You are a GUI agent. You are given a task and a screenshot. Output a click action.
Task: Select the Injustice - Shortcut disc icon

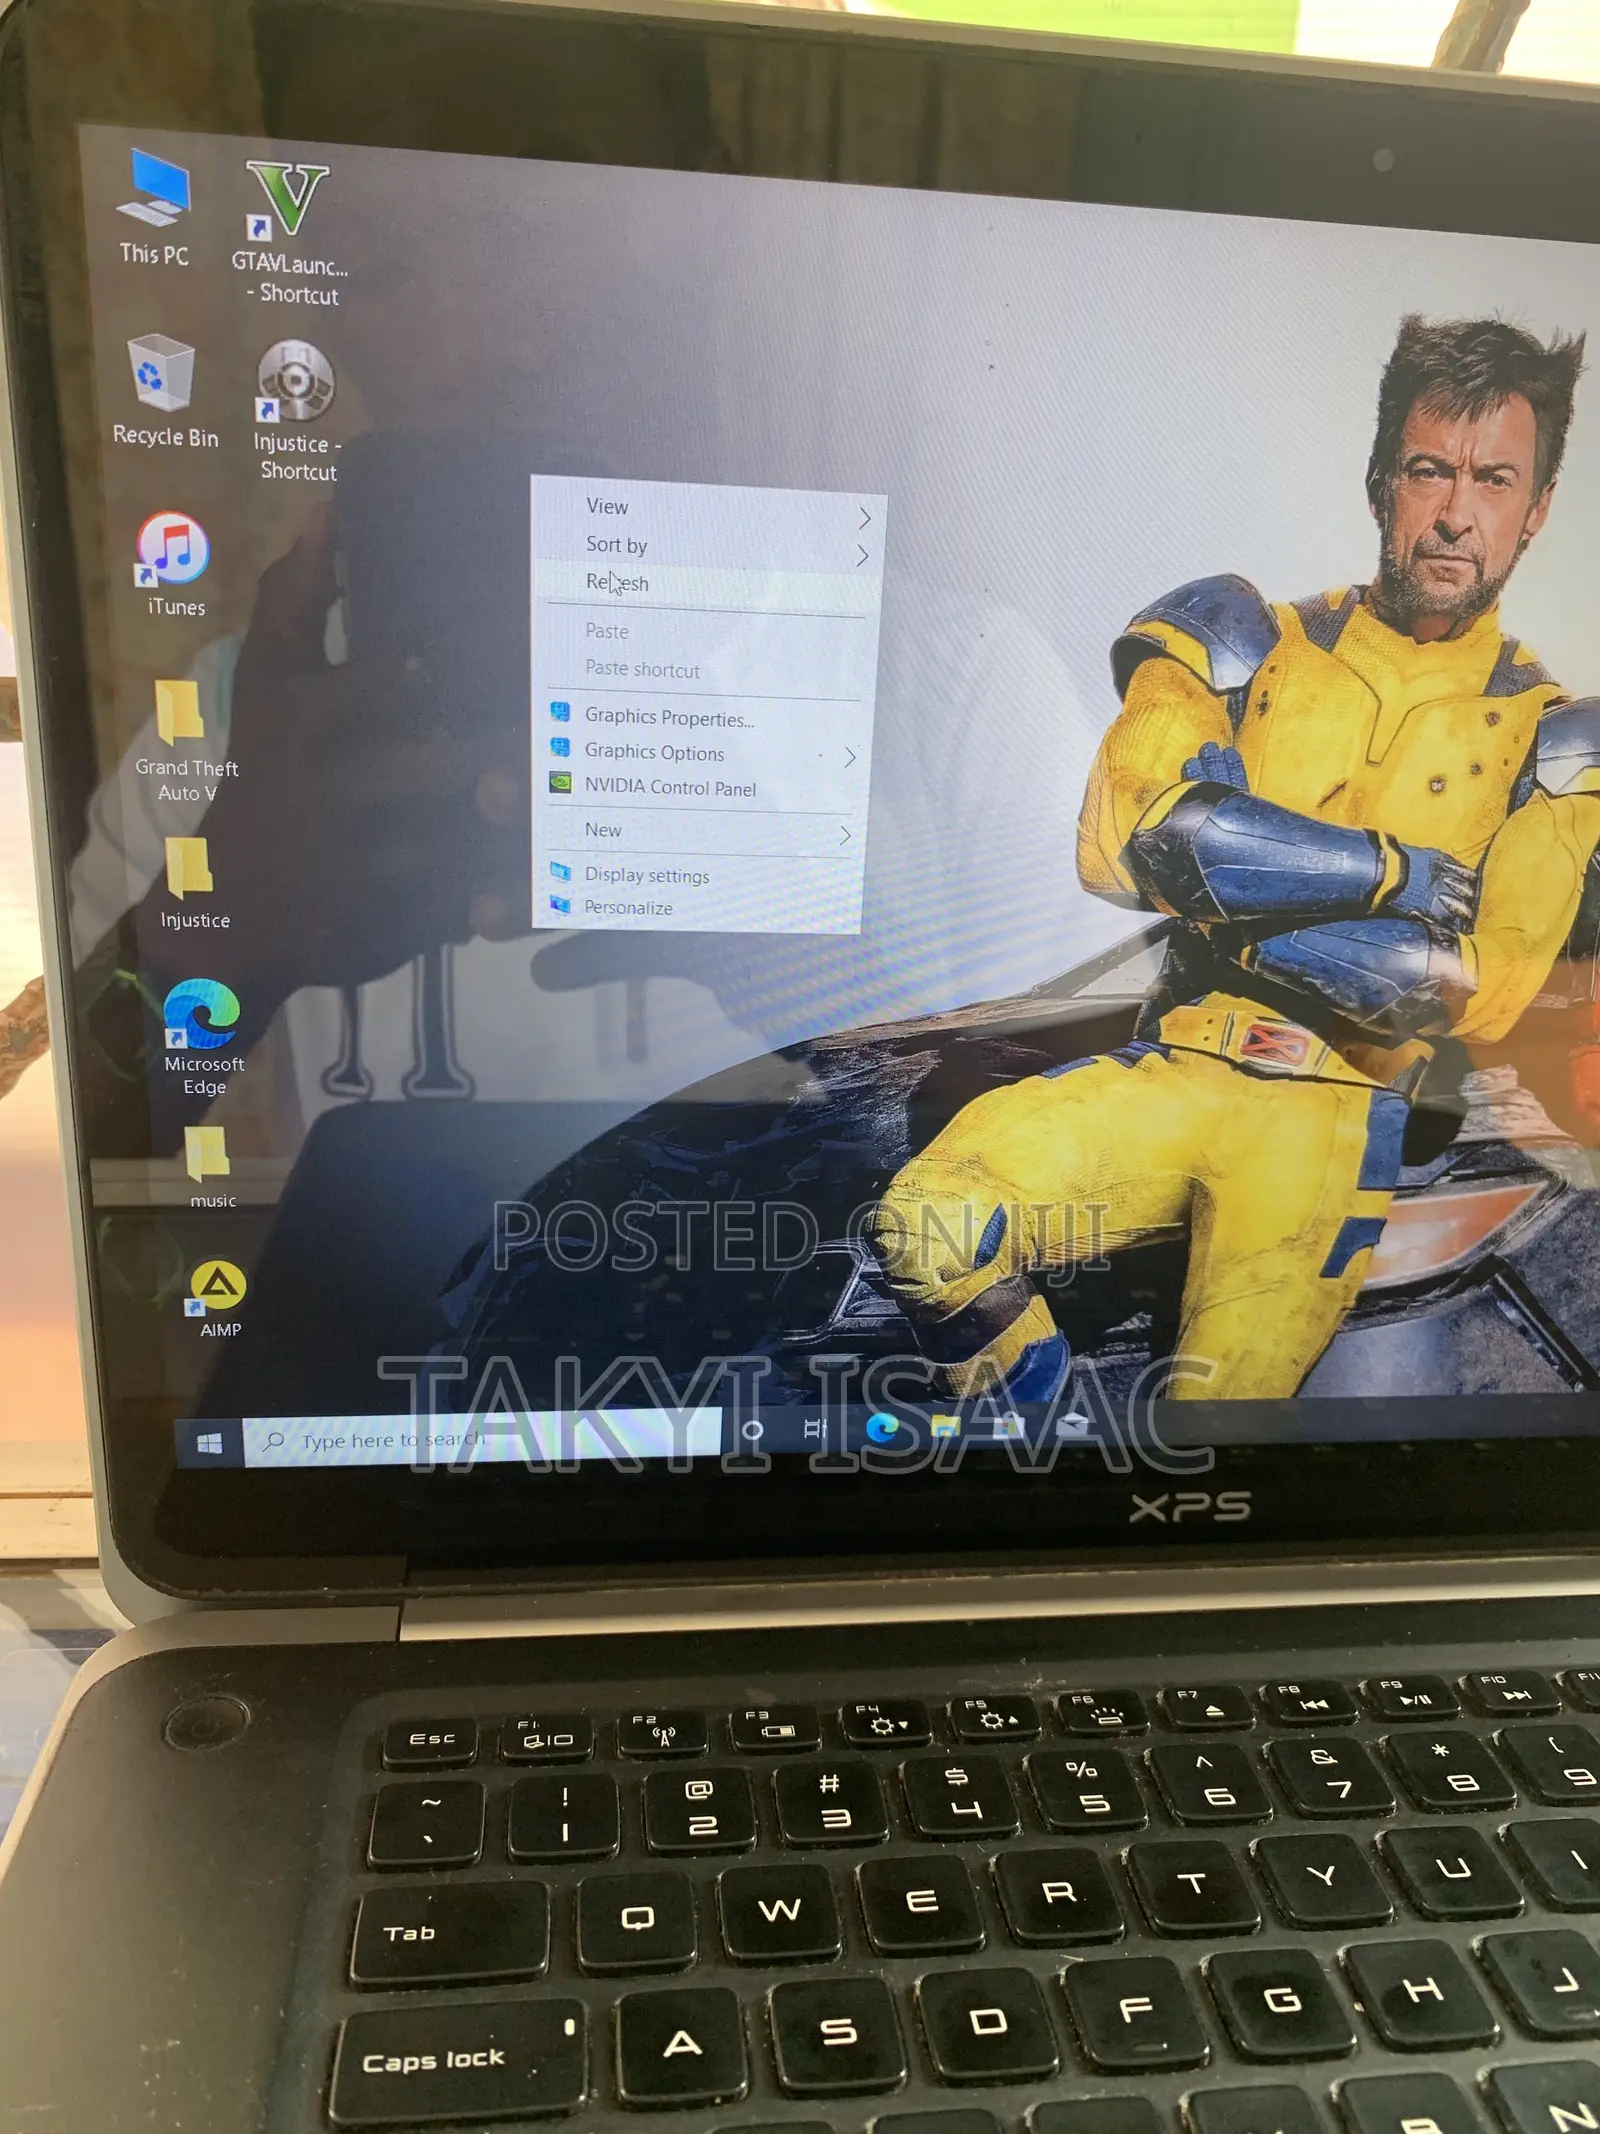coord(296,410)
